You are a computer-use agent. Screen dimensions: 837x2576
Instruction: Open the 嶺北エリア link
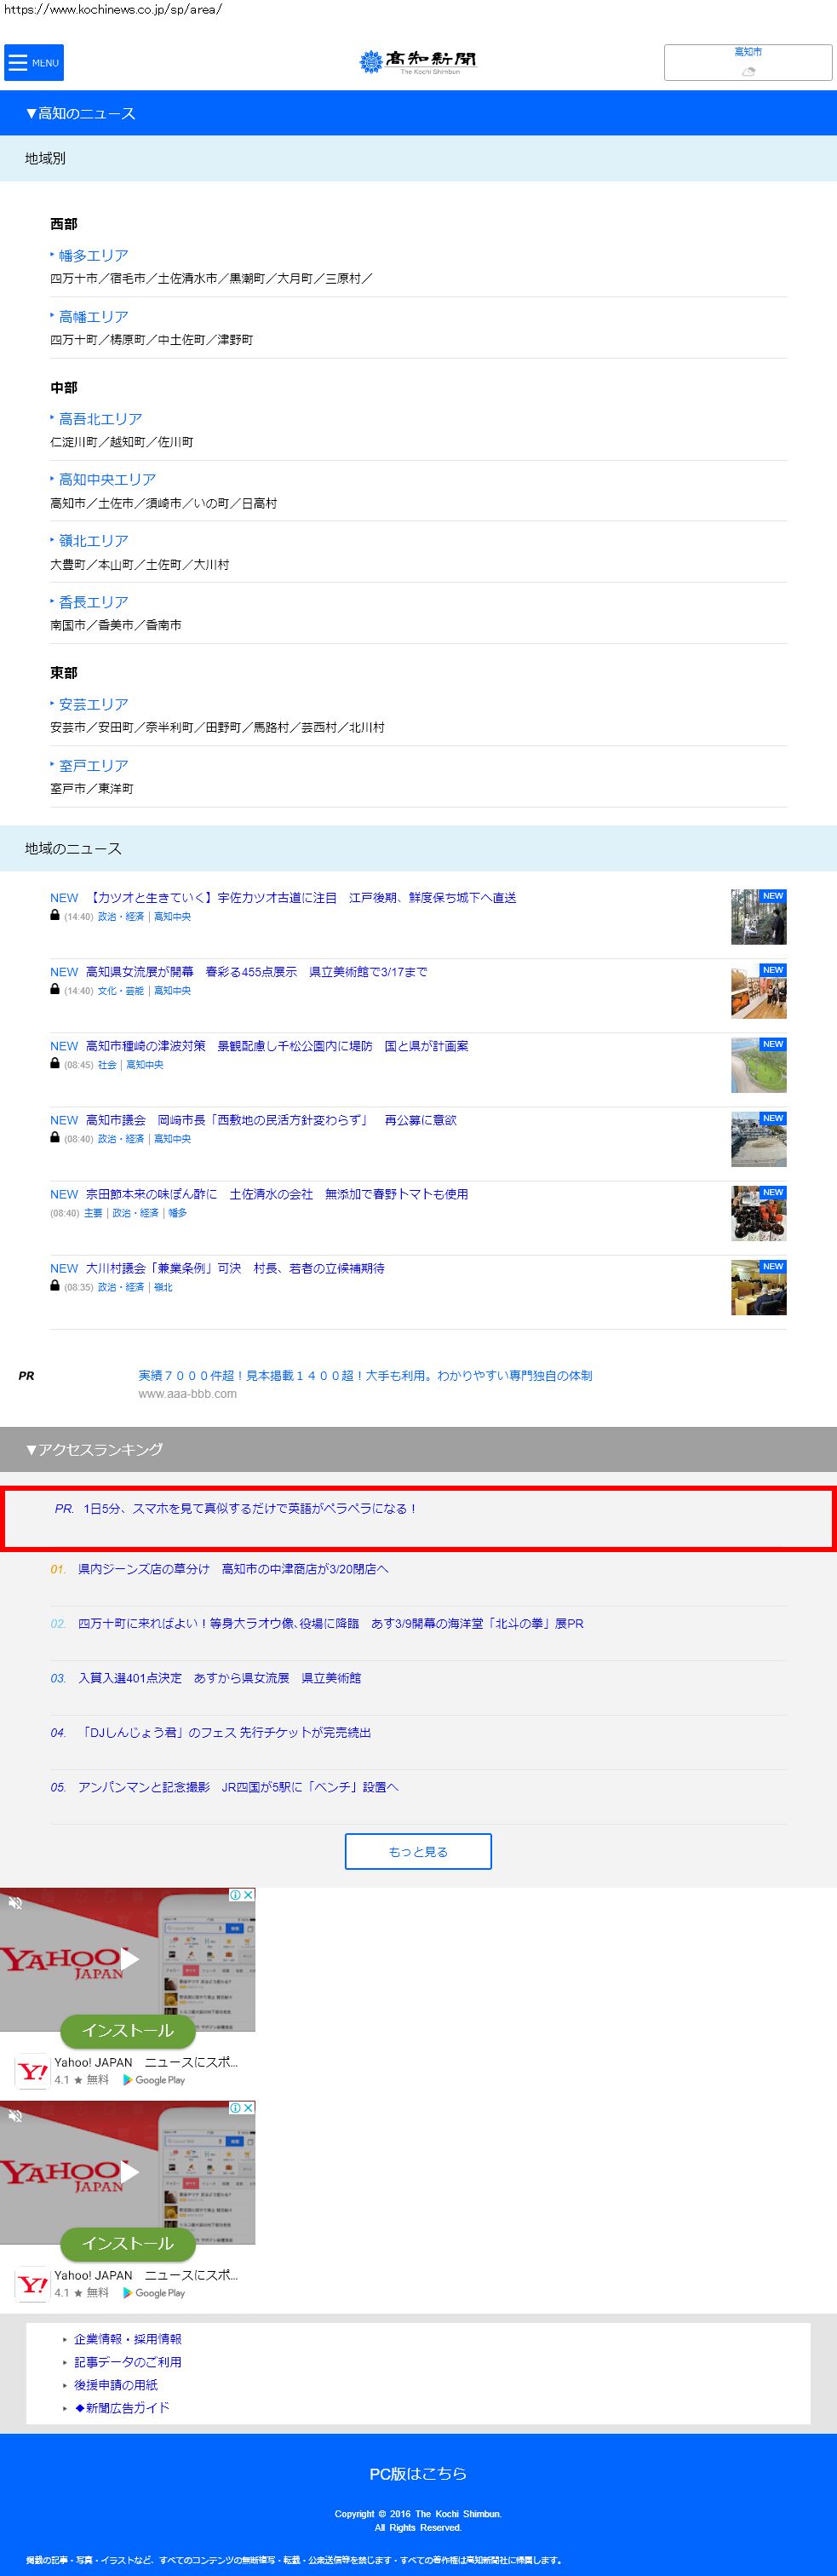93,540
